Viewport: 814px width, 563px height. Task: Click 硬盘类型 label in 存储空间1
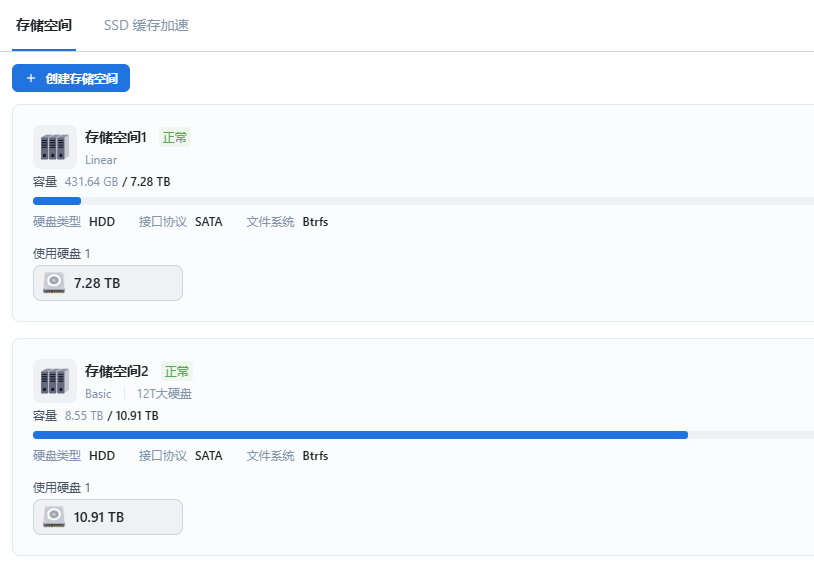[x=57, y=222]
